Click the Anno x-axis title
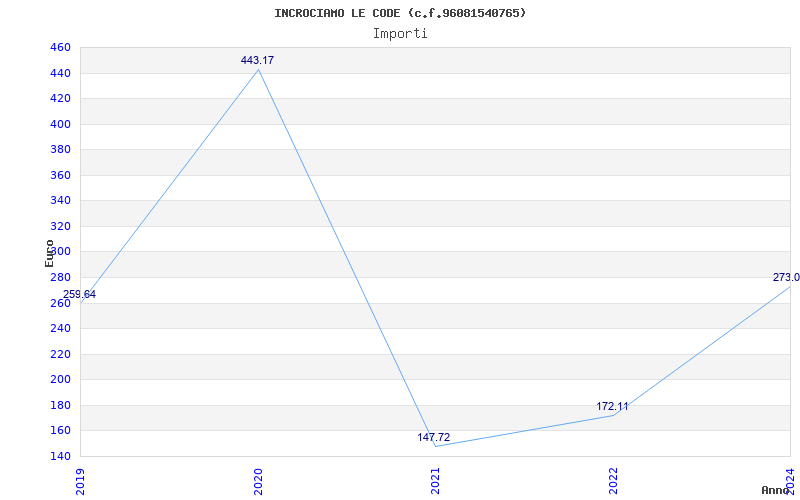The image size is (800, 500). (x=775, y=490)
